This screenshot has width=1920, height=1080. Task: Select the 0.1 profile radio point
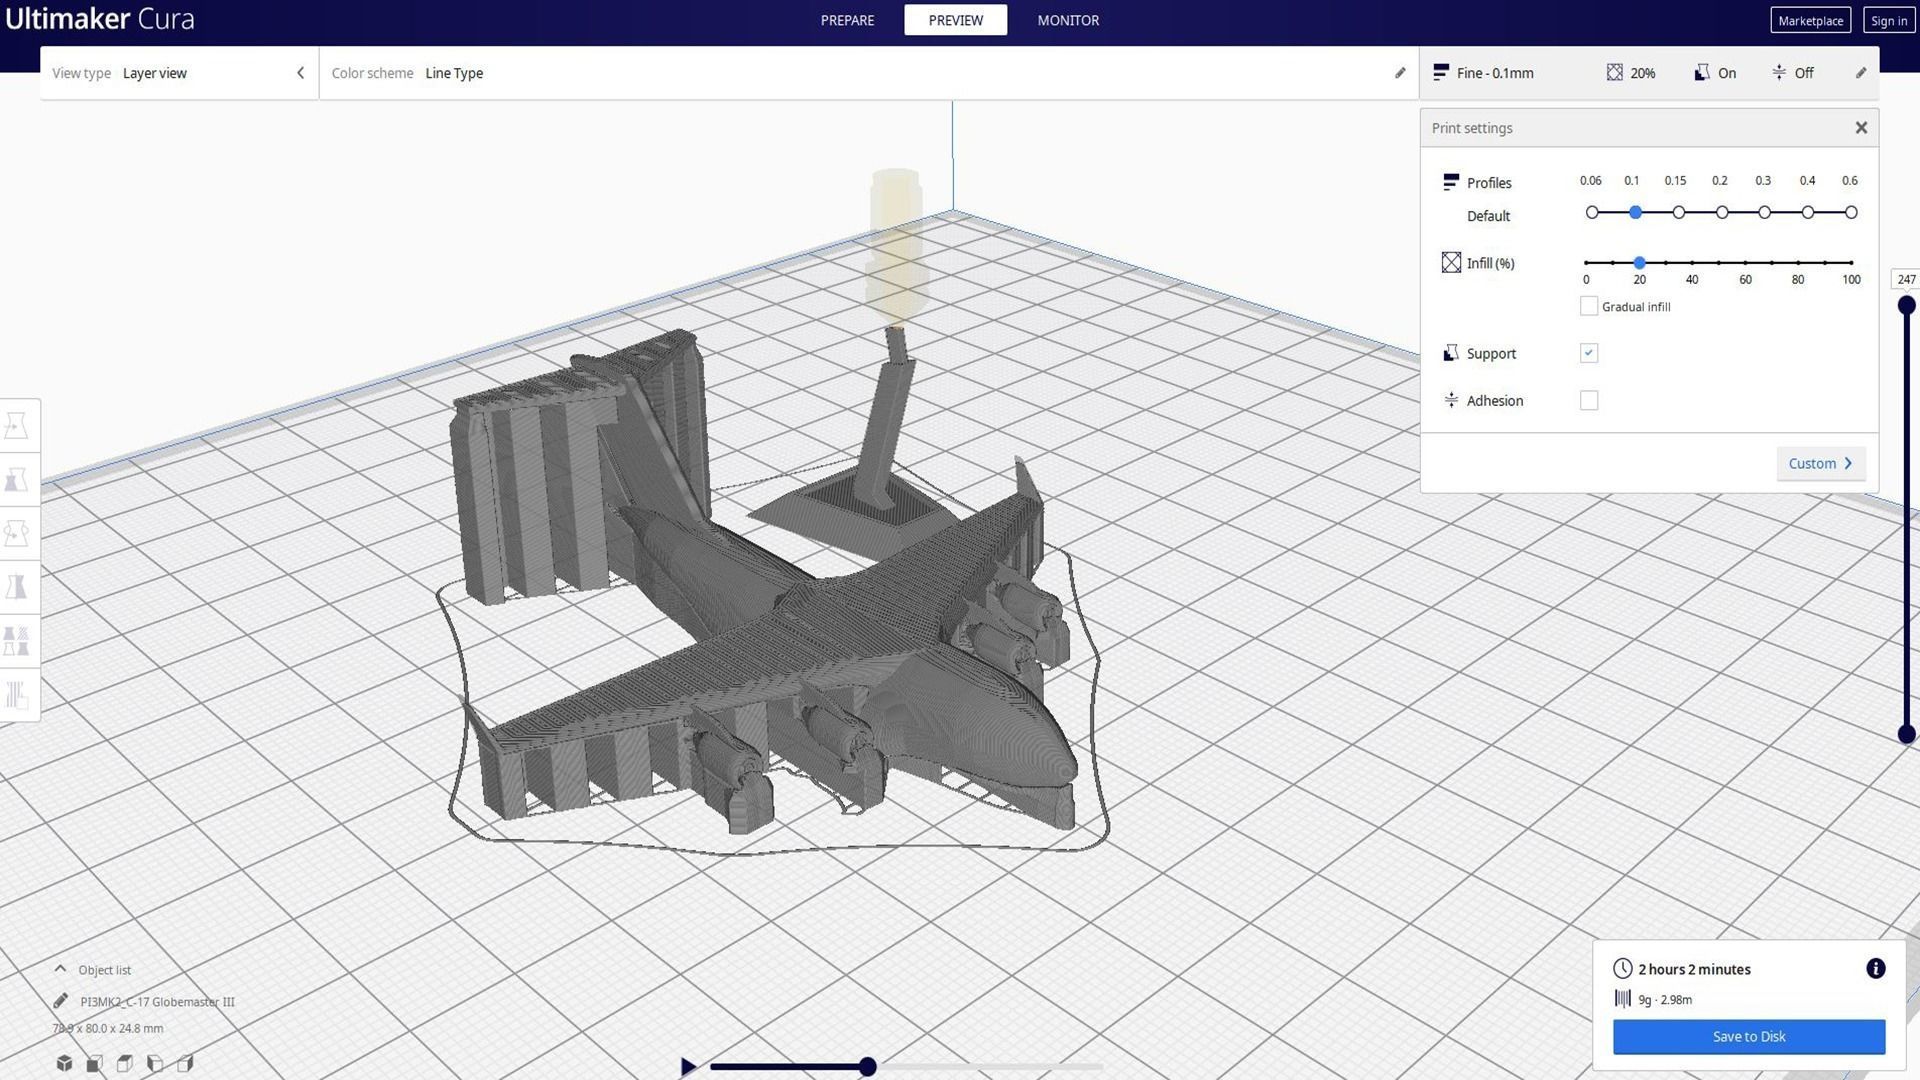[x=1636, y=212]
